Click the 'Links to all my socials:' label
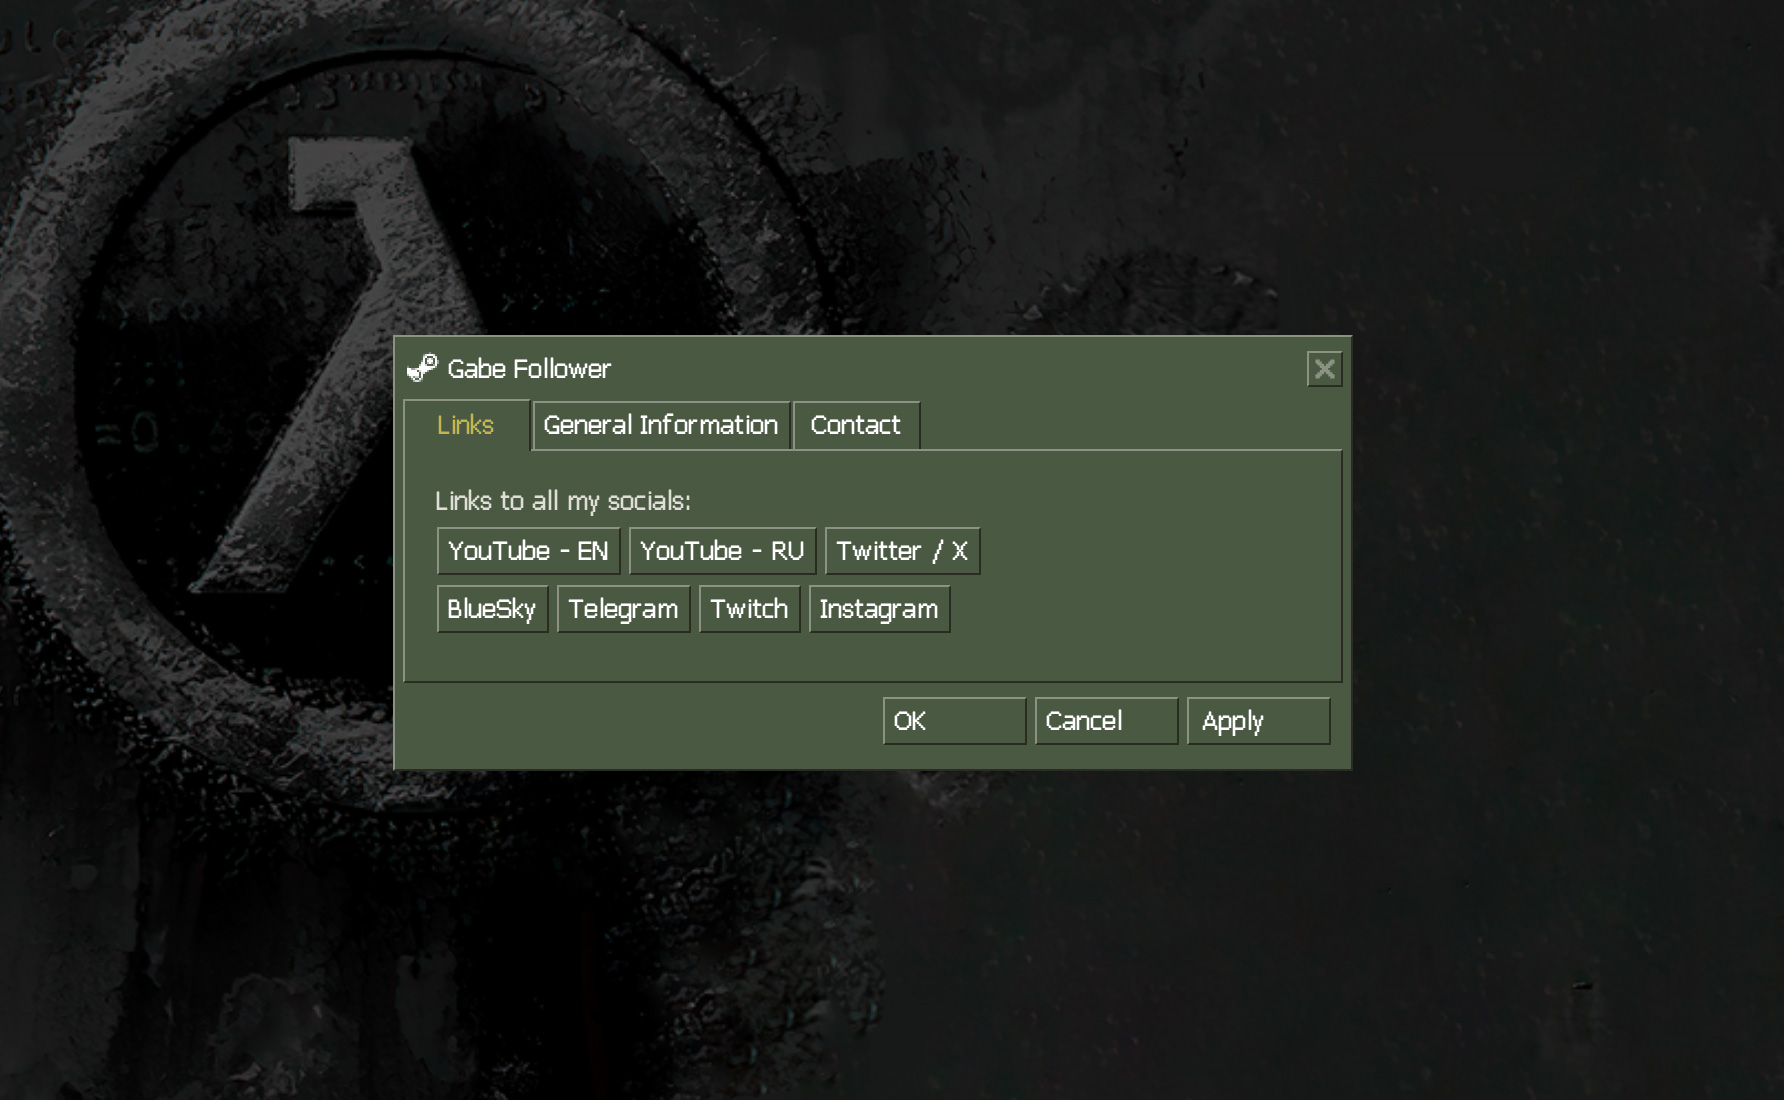 click(562, 501)
